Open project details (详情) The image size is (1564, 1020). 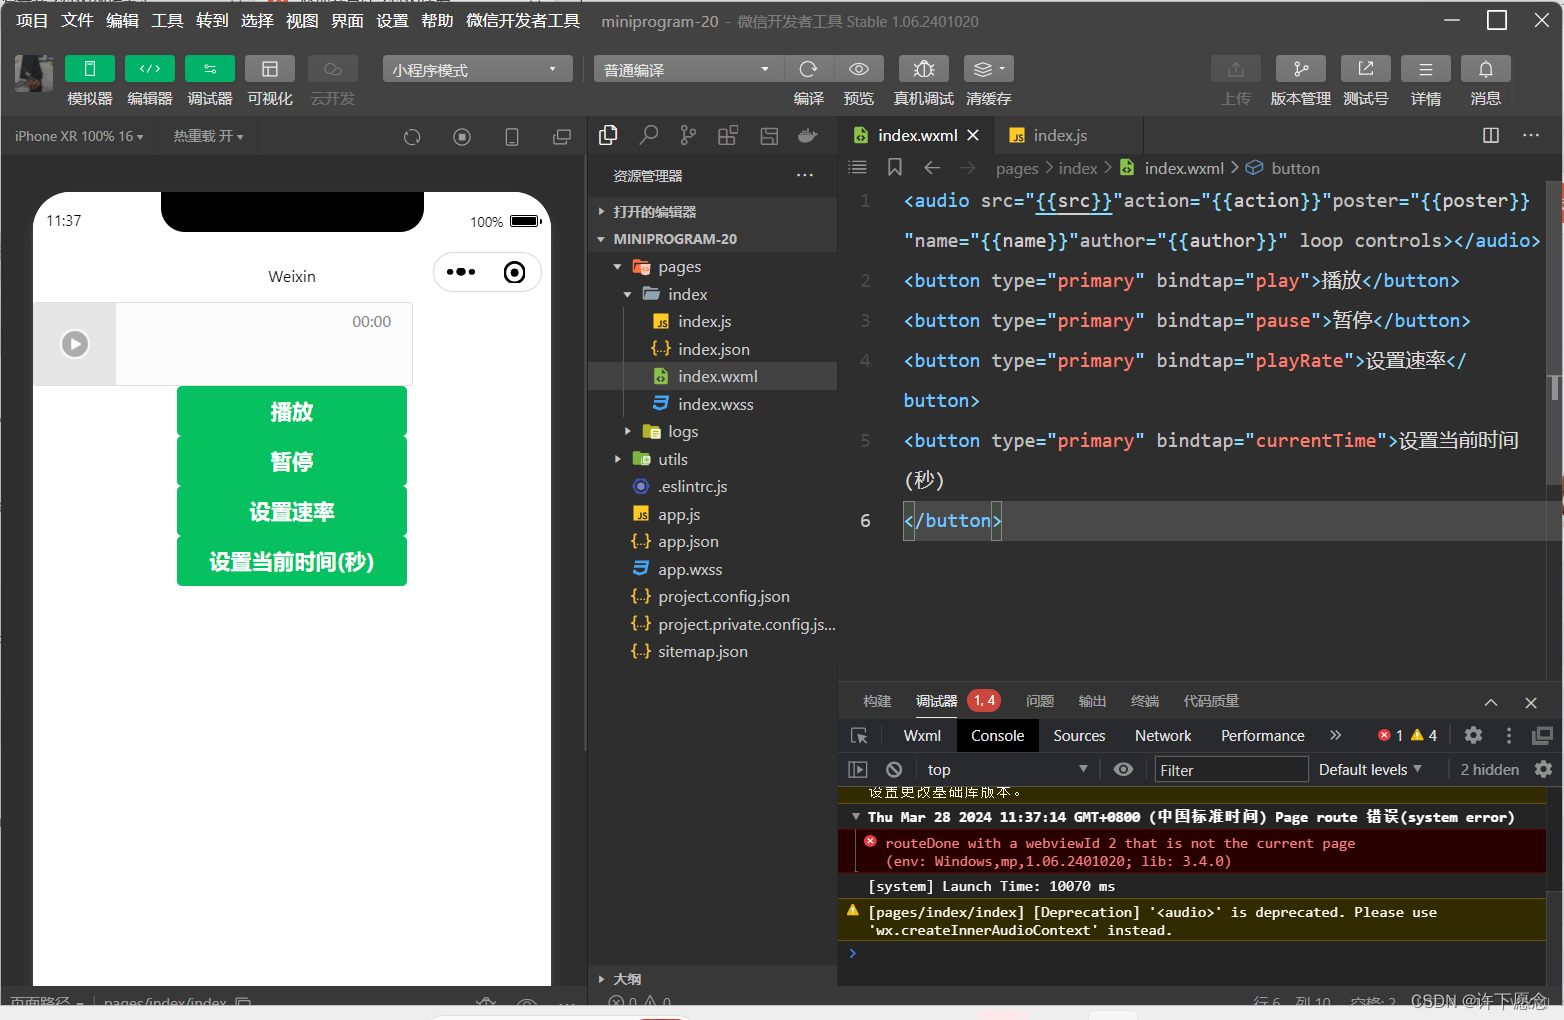pyautogui.click(x=1426, y=68)
